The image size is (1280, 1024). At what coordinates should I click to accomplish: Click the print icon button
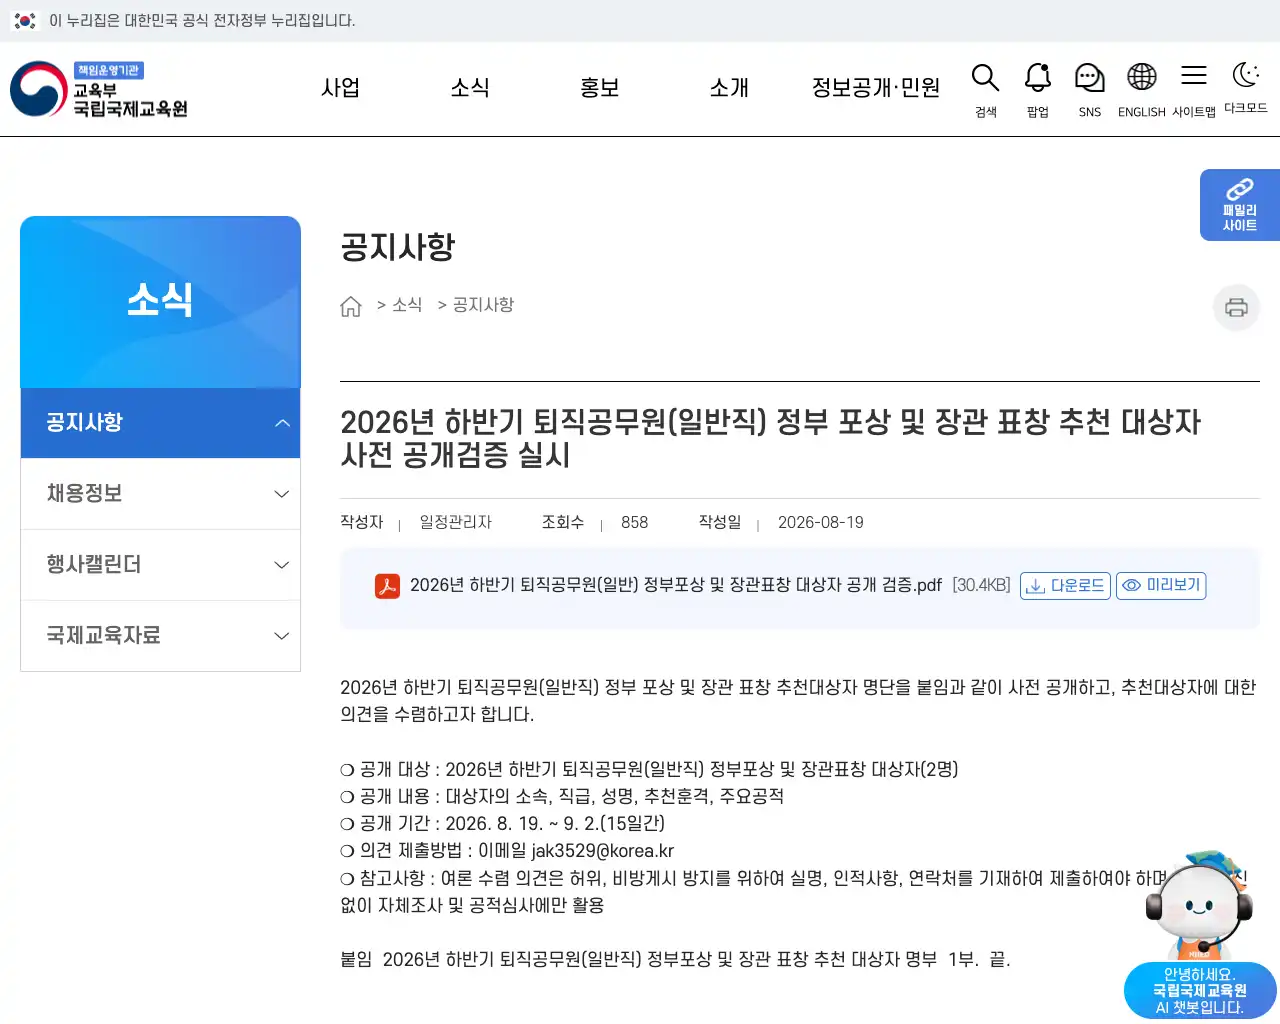(x=1236, y=307)
